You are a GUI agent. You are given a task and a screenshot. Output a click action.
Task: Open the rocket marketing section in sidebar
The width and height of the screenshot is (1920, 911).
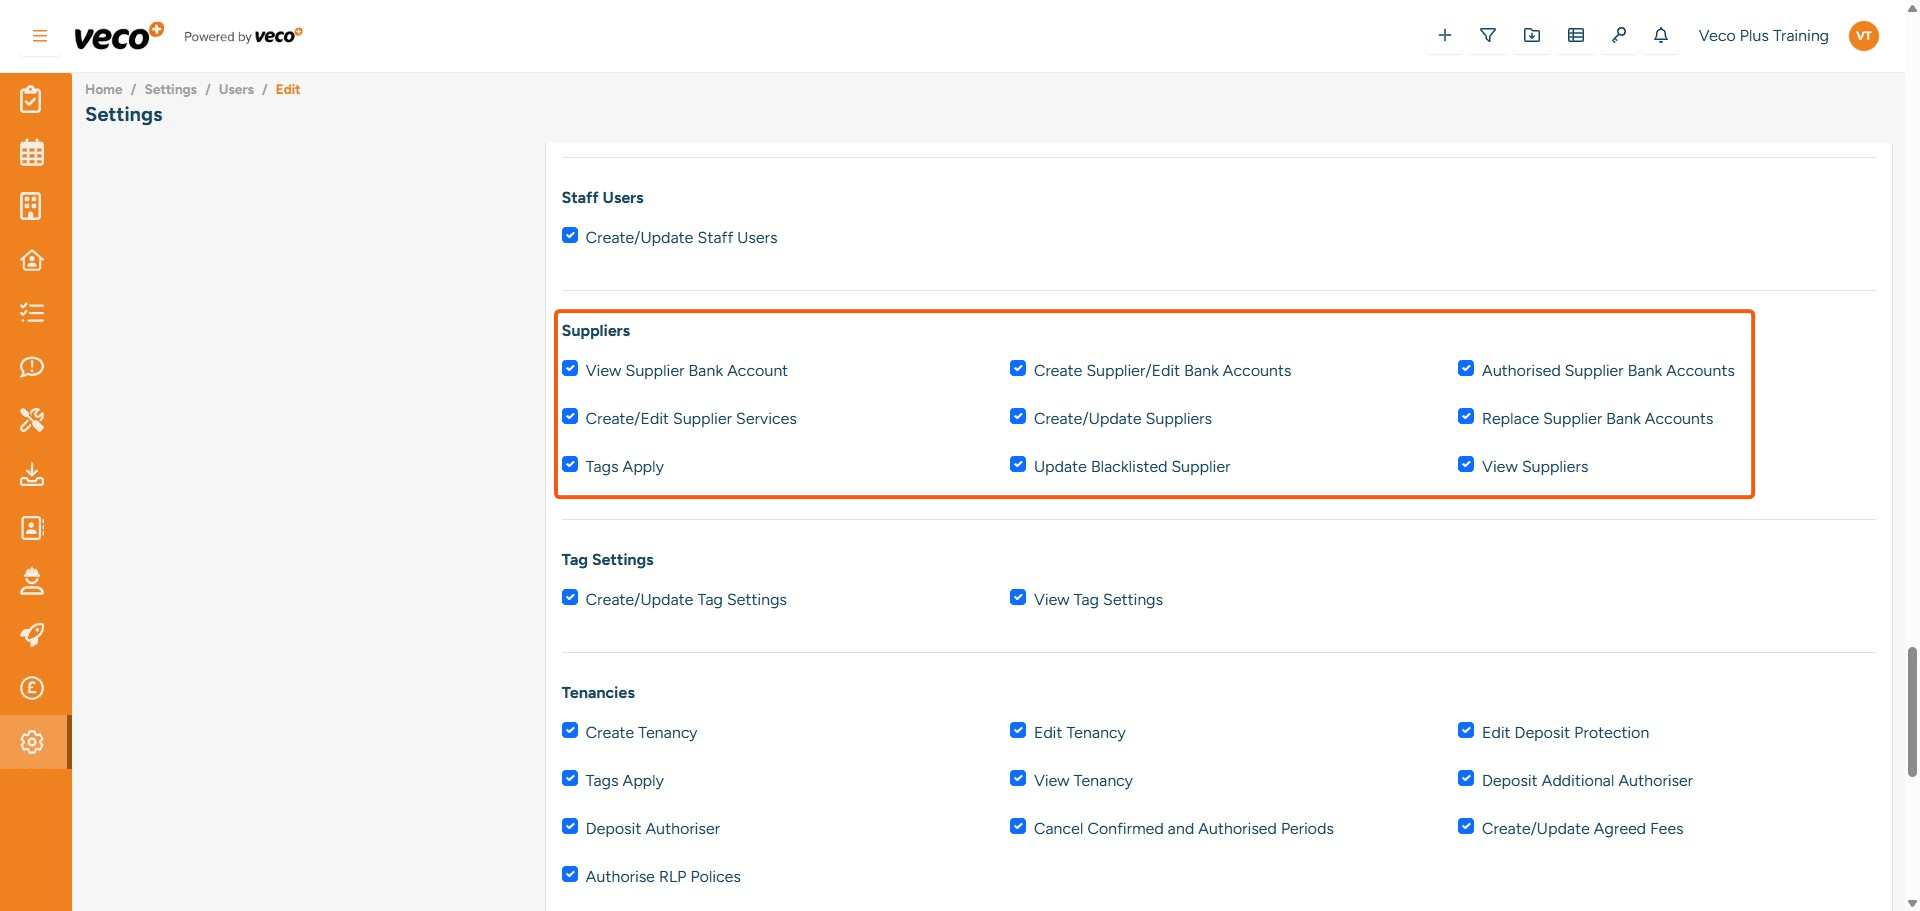click(32, 635)
